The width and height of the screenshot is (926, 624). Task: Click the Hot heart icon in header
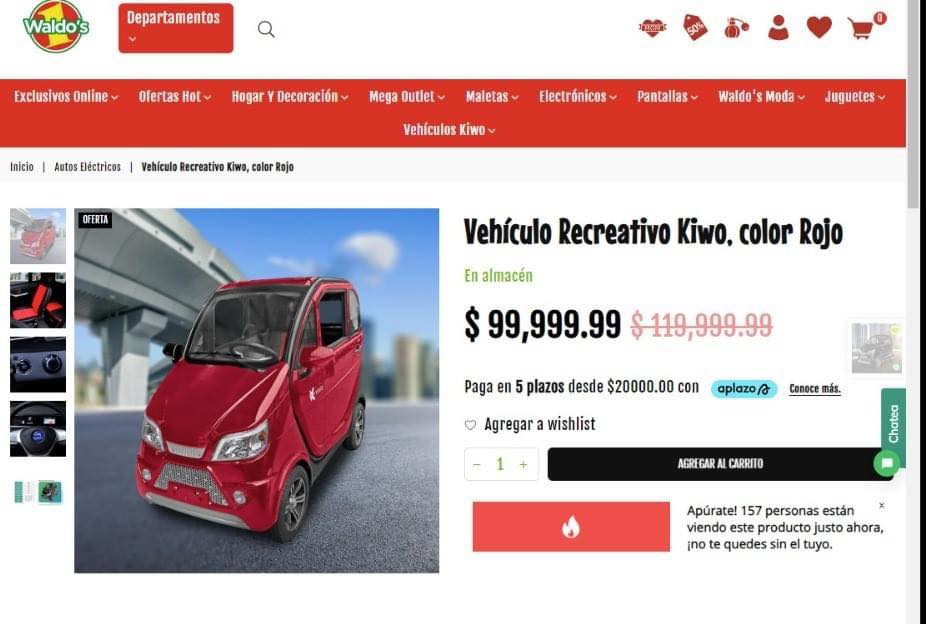click(653, 28)
